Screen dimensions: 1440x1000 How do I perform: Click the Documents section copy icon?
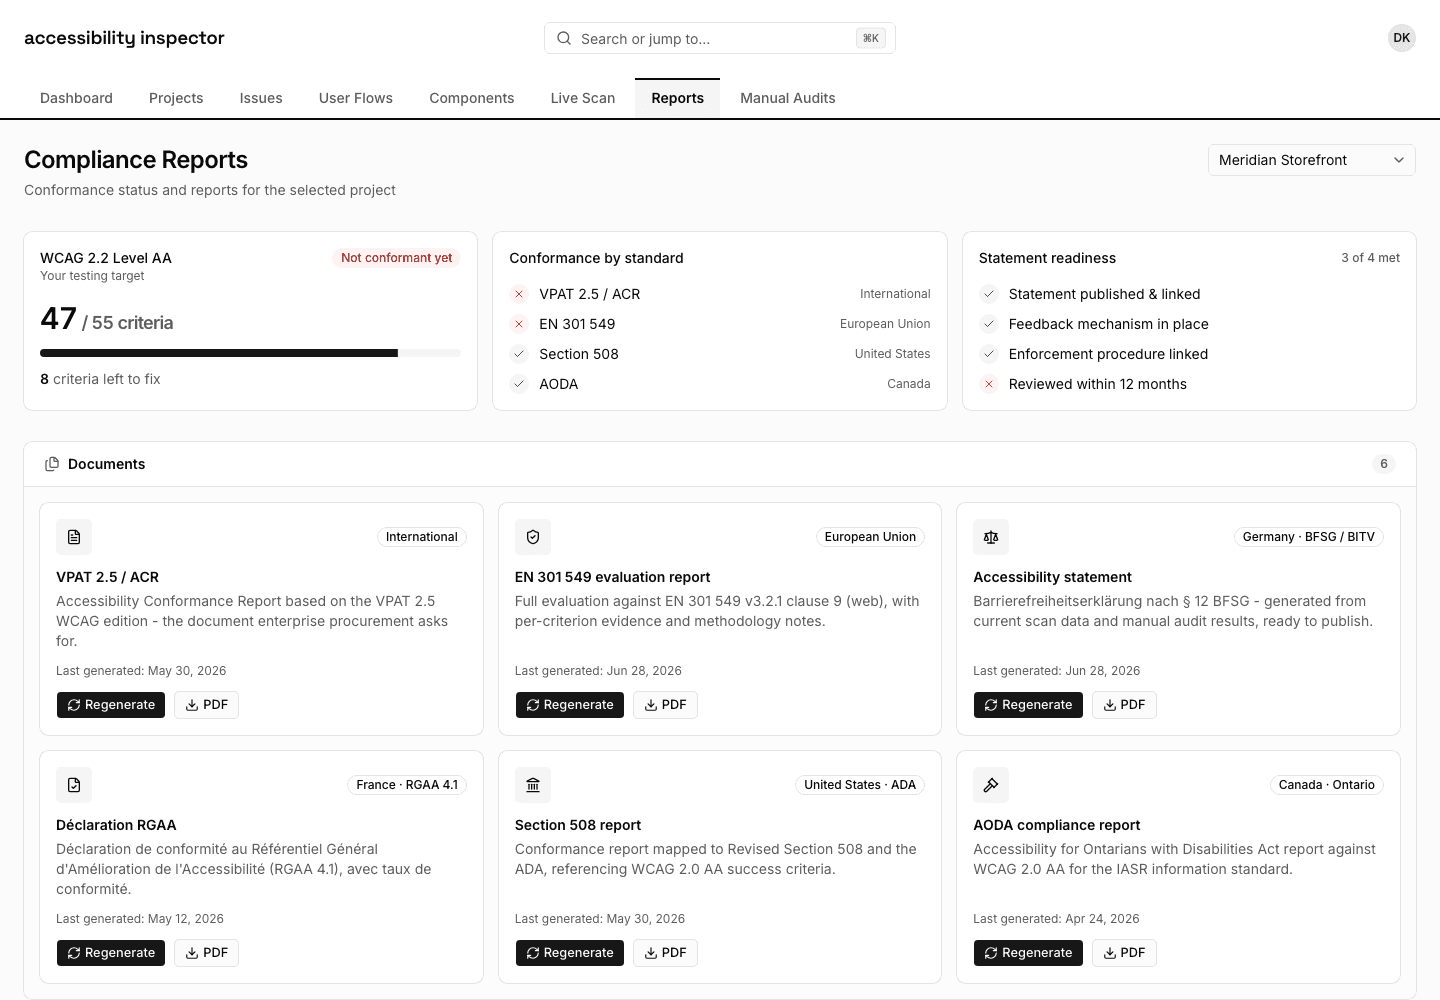52,464
